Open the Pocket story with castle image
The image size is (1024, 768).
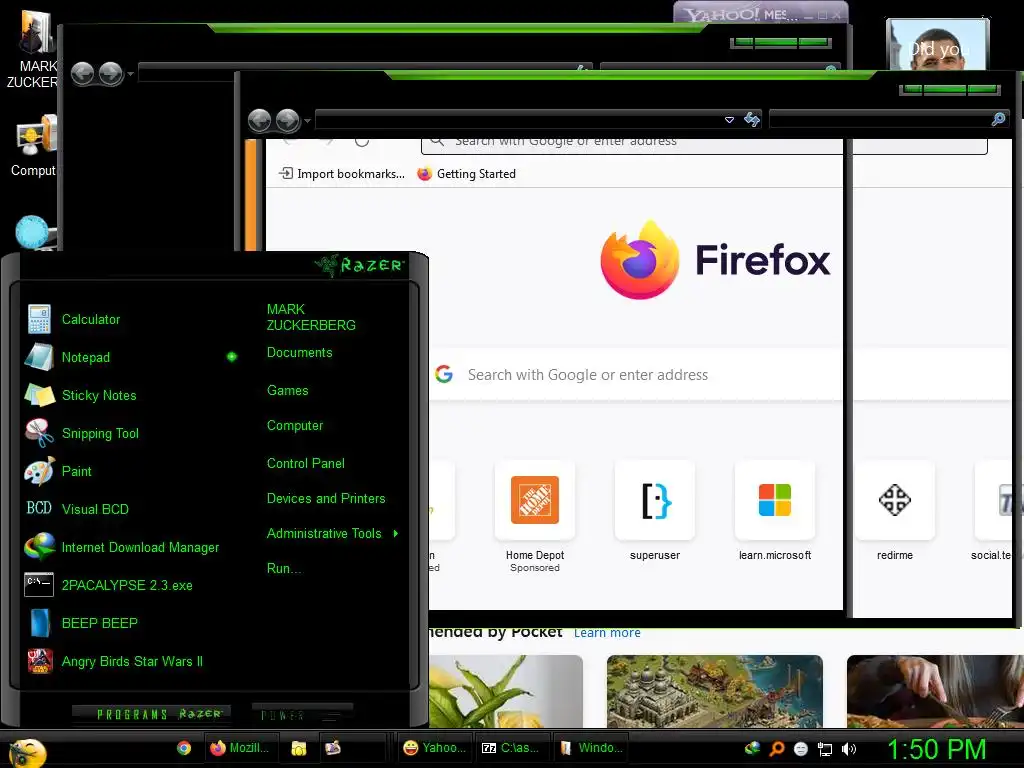point(714,692)
